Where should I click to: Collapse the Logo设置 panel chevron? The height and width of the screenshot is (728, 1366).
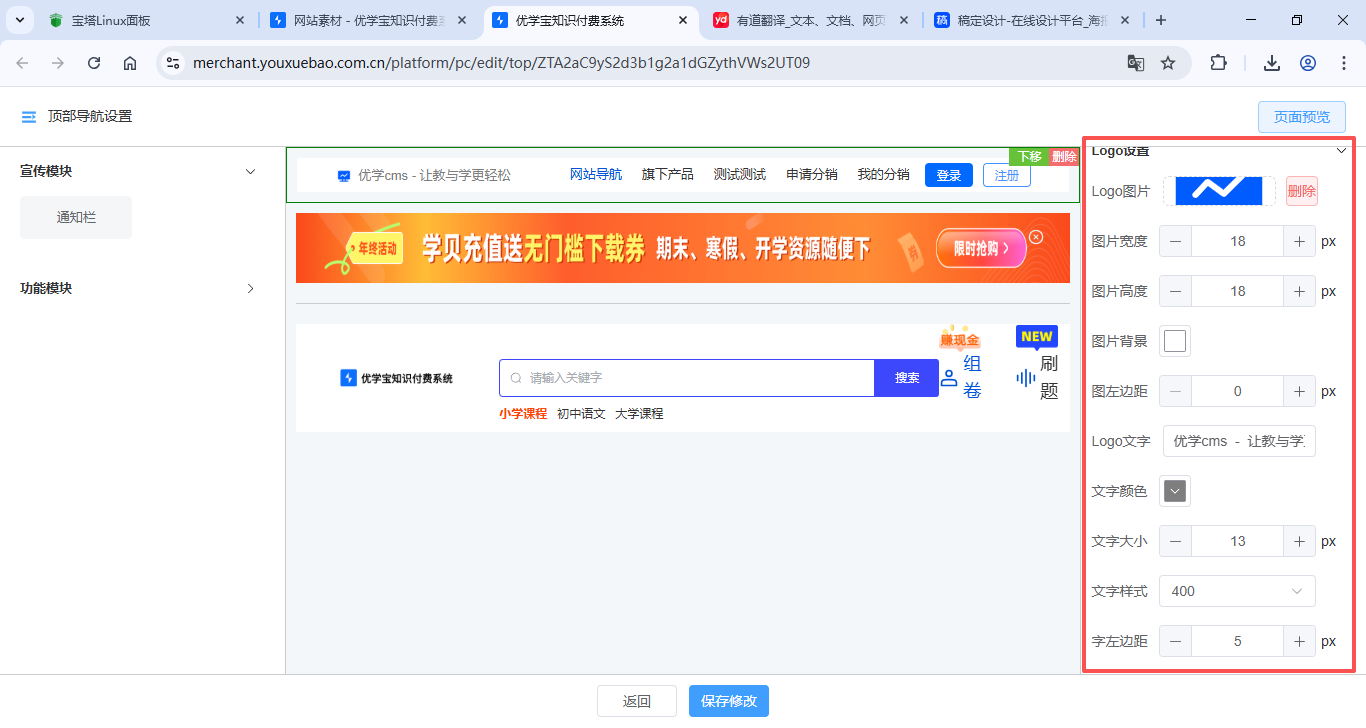[1342, 149]
